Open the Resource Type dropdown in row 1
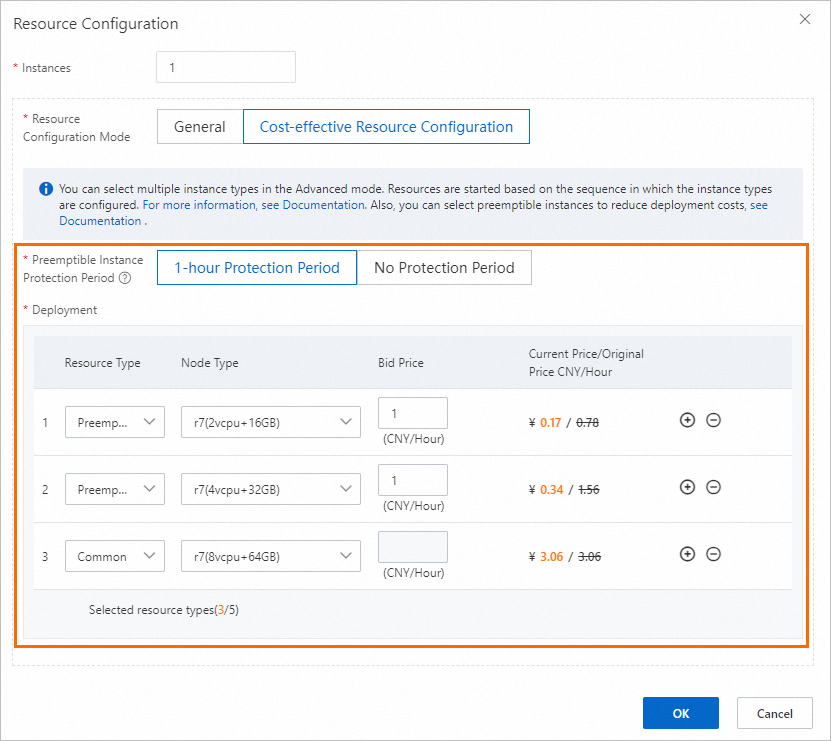The width and height of the screenshot is (831, 741). [x=114, y=422]
